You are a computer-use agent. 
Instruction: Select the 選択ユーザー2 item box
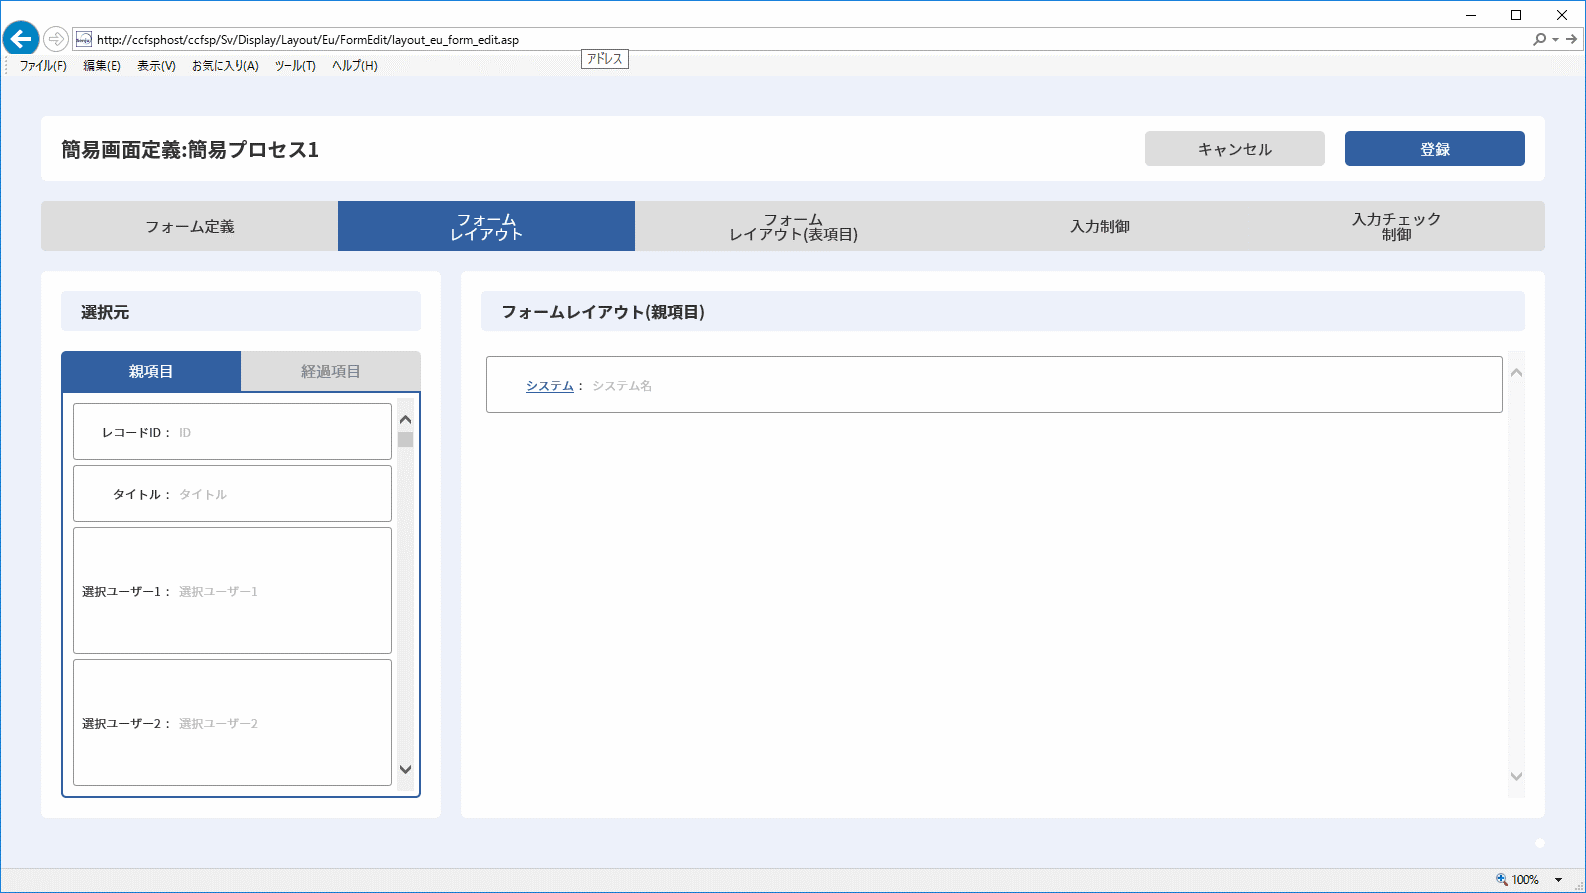(232, 723)
